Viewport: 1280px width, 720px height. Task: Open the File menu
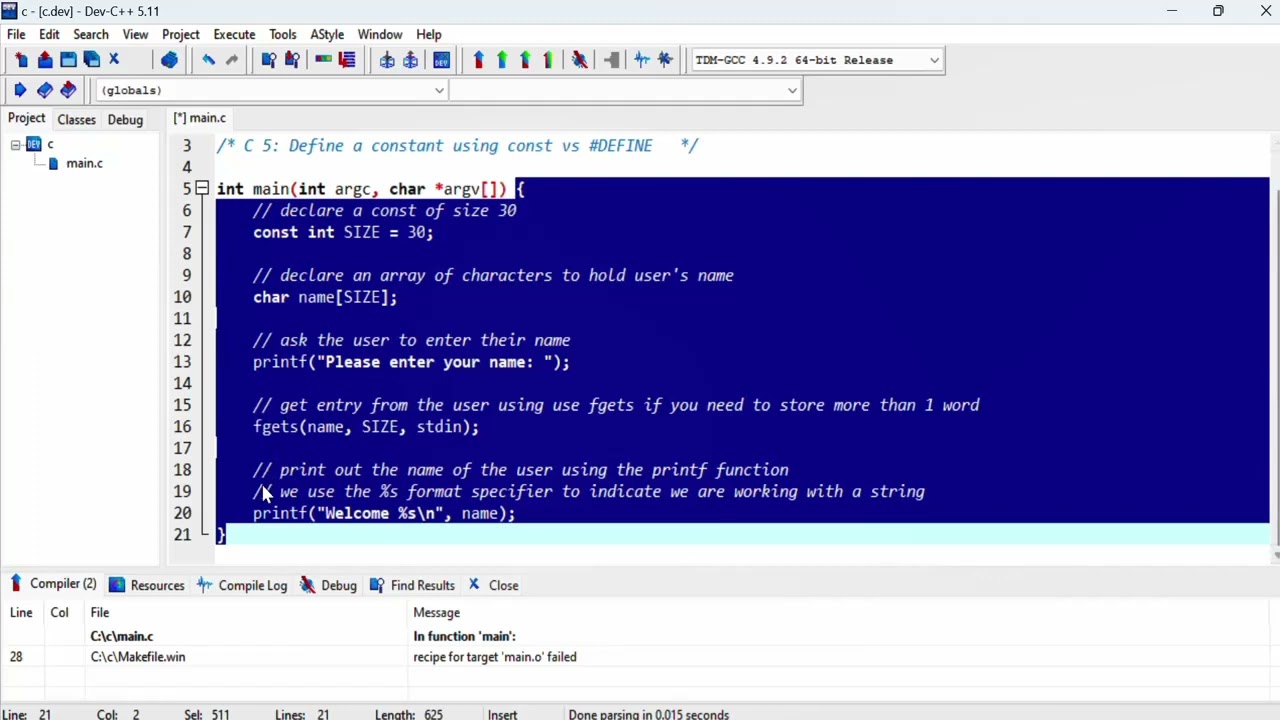pyautogui.click(x=16, y=34)
